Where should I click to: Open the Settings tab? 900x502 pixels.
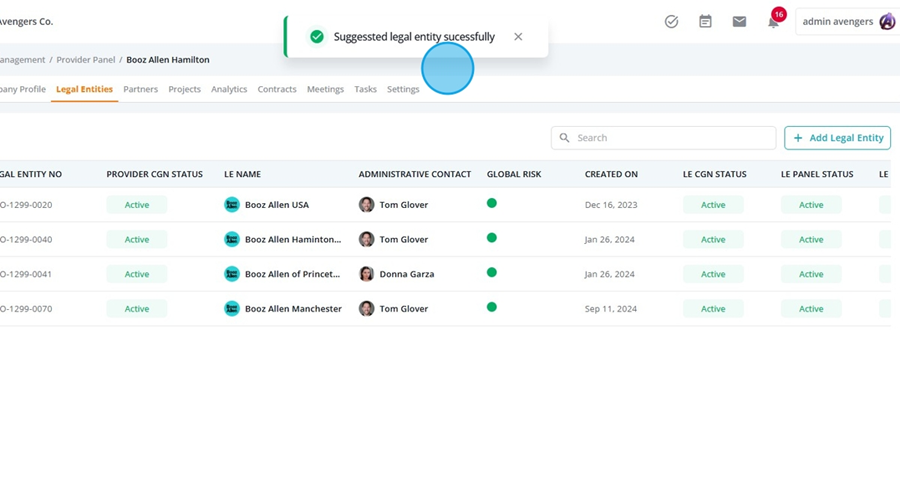coord(403,89)
